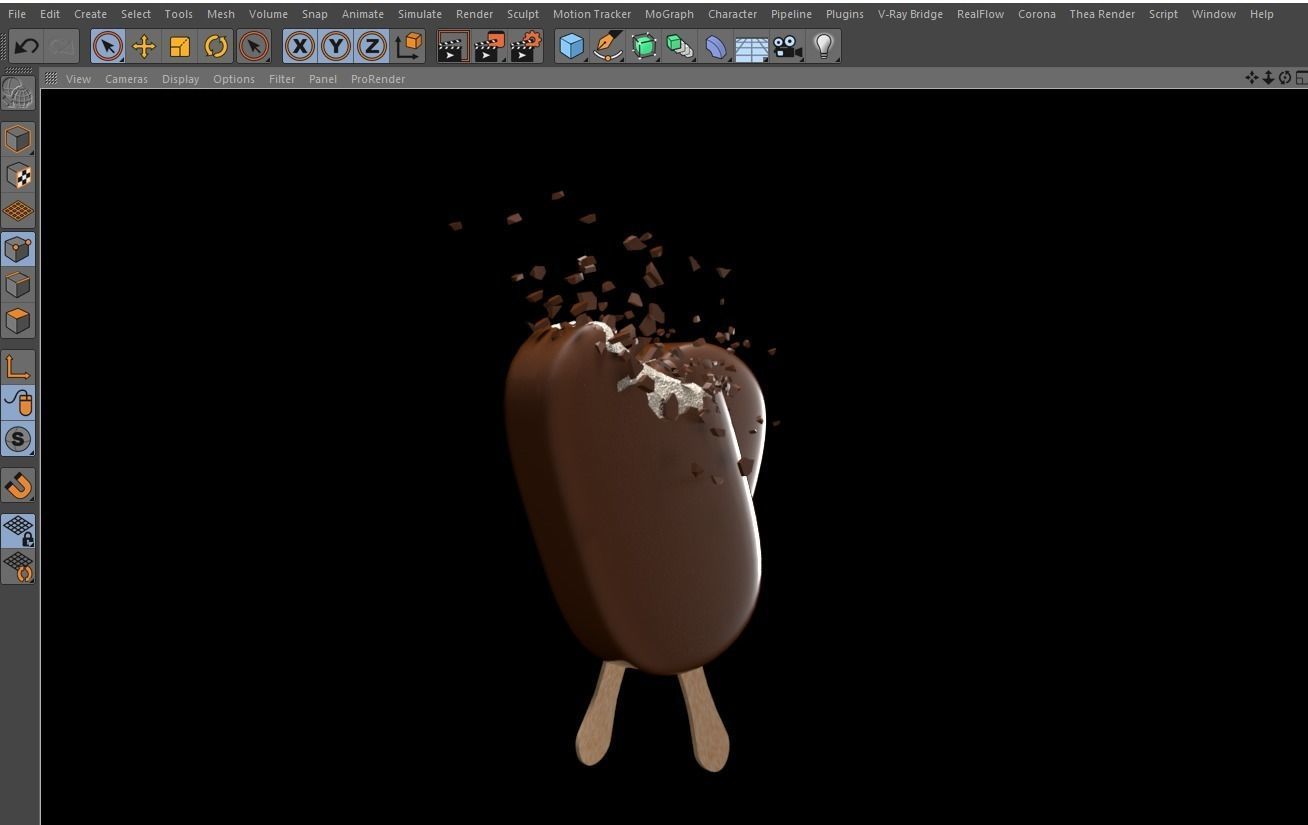Click the viewport orbit navigation icon
This screenshot has height=825, width=1308.
point(1285,78)
